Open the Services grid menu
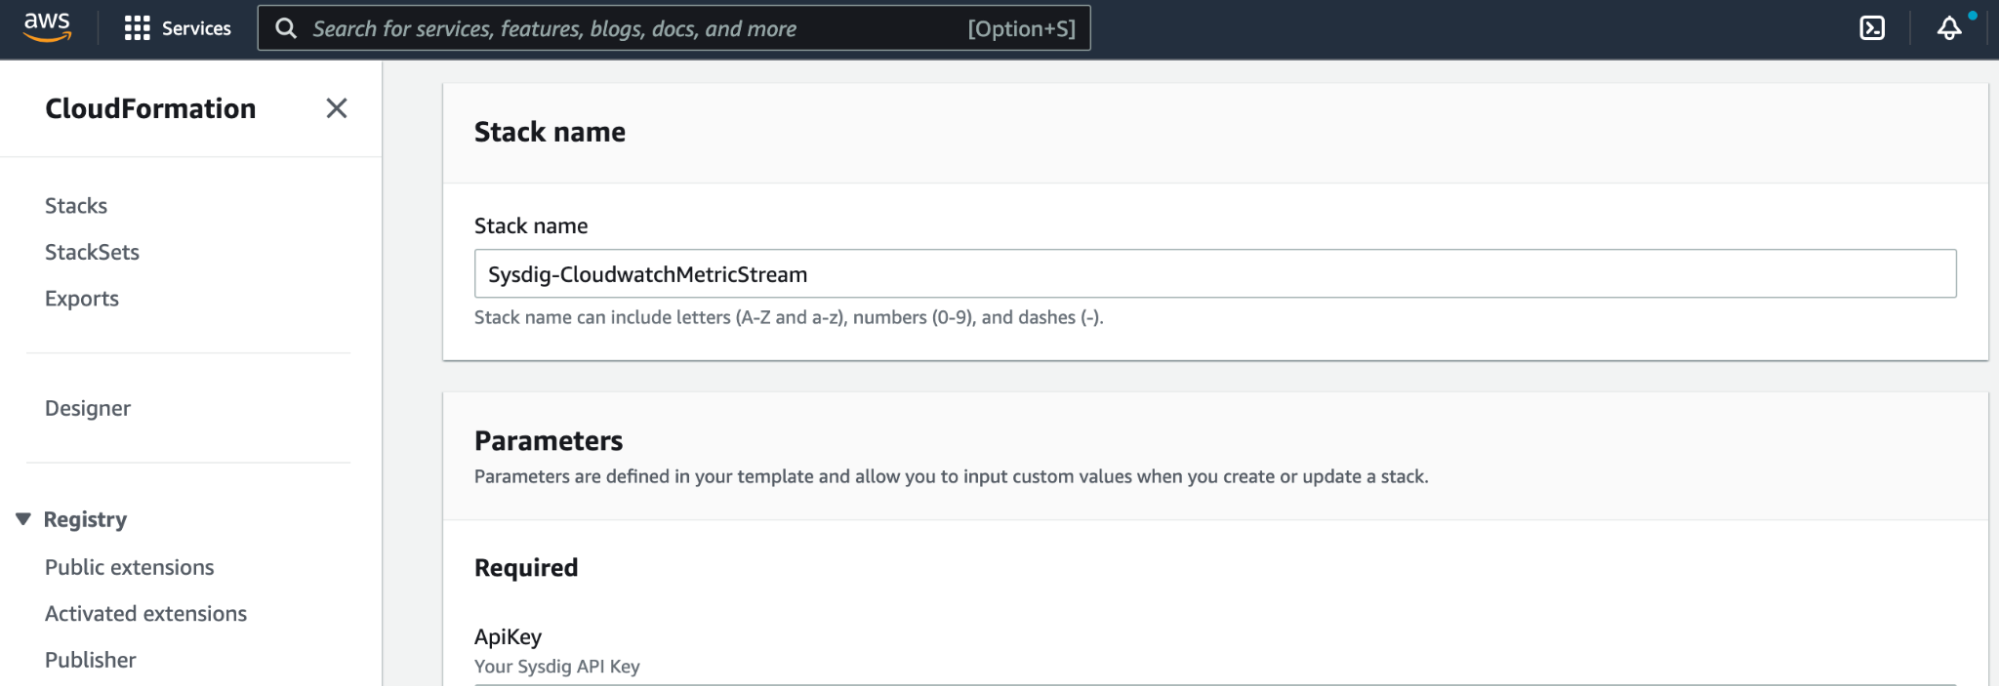Image resolution: width=1999 pixels, height=687 pixels. (x=178, y=27)
